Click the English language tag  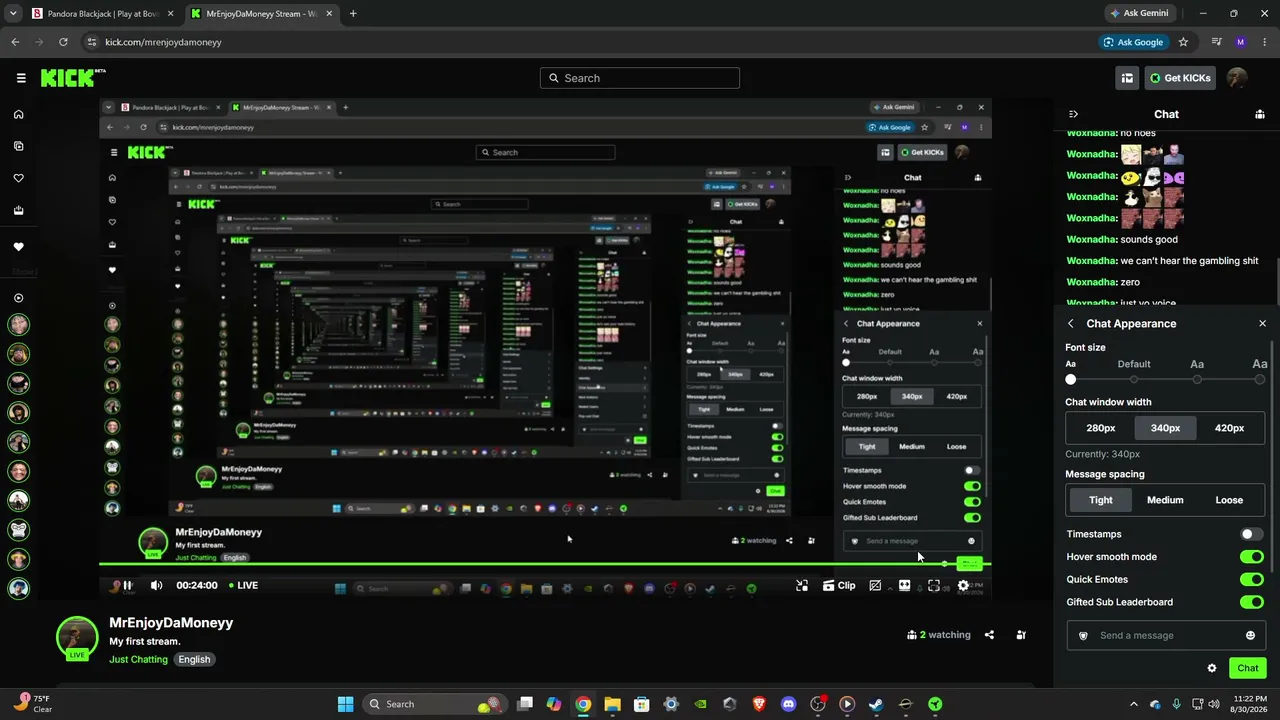(194, 660)
